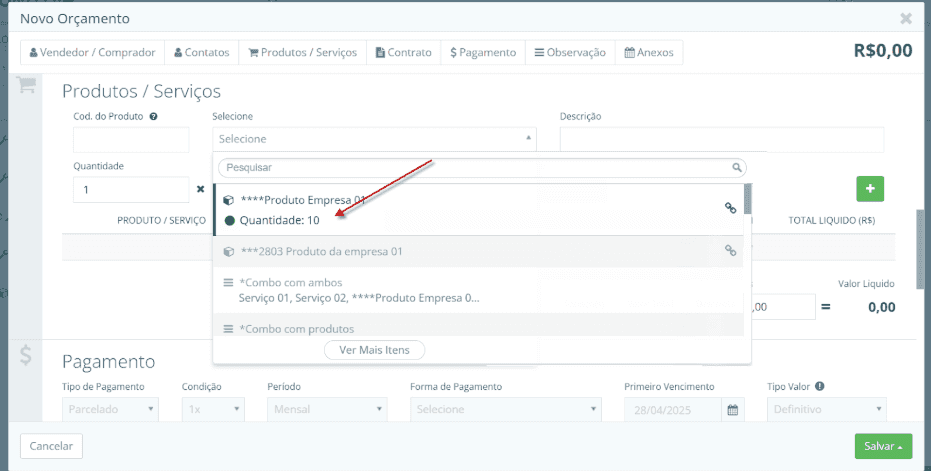Click list icon of *Combo com ambos

[x=228, y=283]
